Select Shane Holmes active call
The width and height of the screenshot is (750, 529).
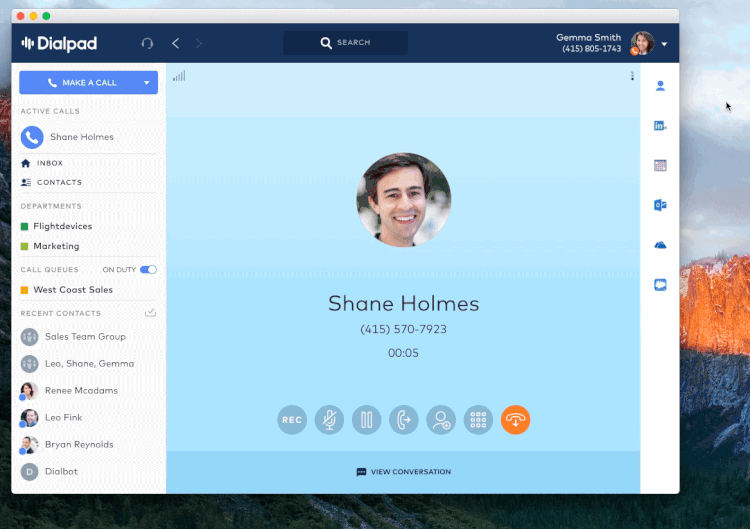coord(88,137)
